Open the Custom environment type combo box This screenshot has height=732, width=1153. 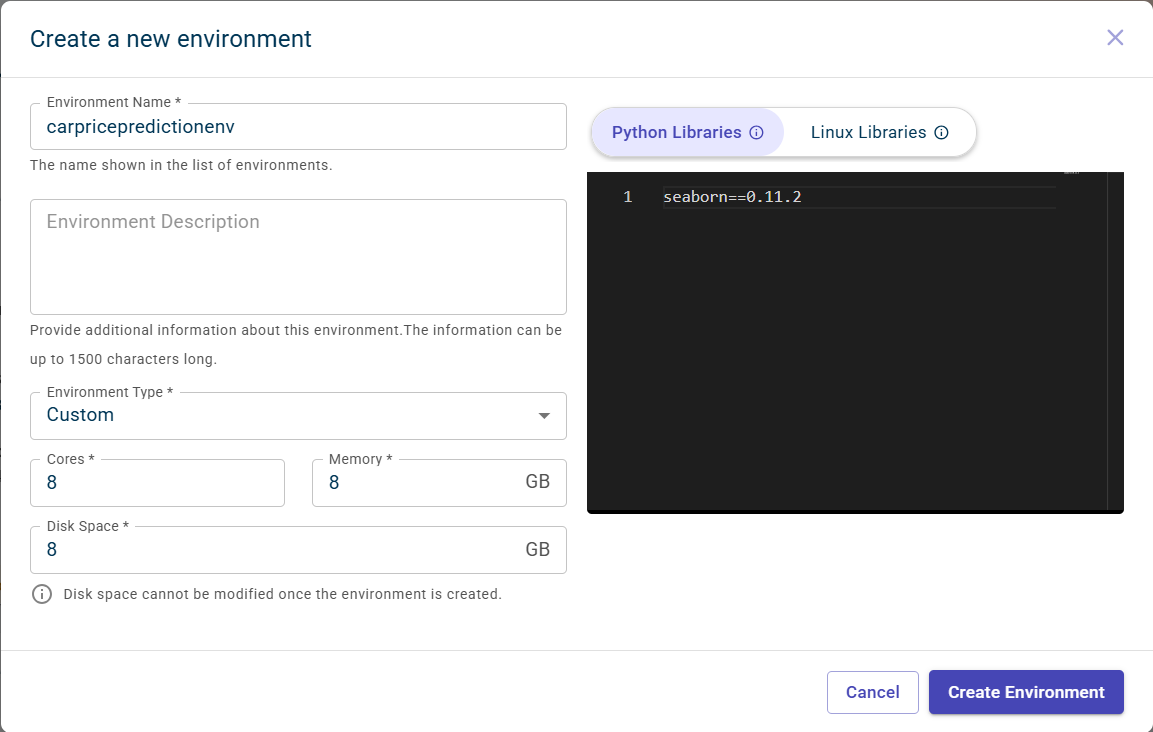pyautogui.click(x=280, y=416)
